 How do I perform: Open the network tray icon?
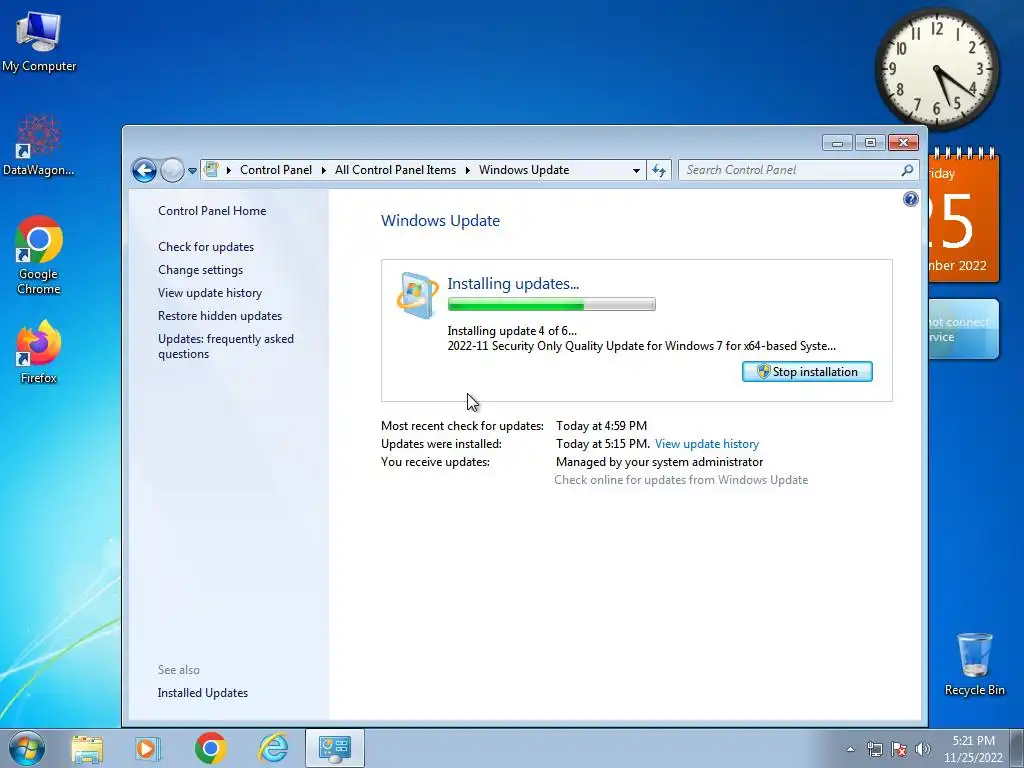[874, 749]
